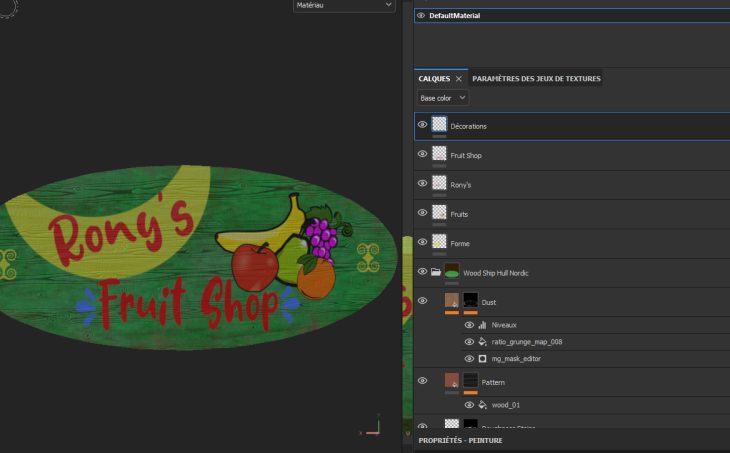This screenshot has width=730, height=453.
Task: Open the Base color channel dropdown
Action: pyautogui.click(x=443, y=98)
